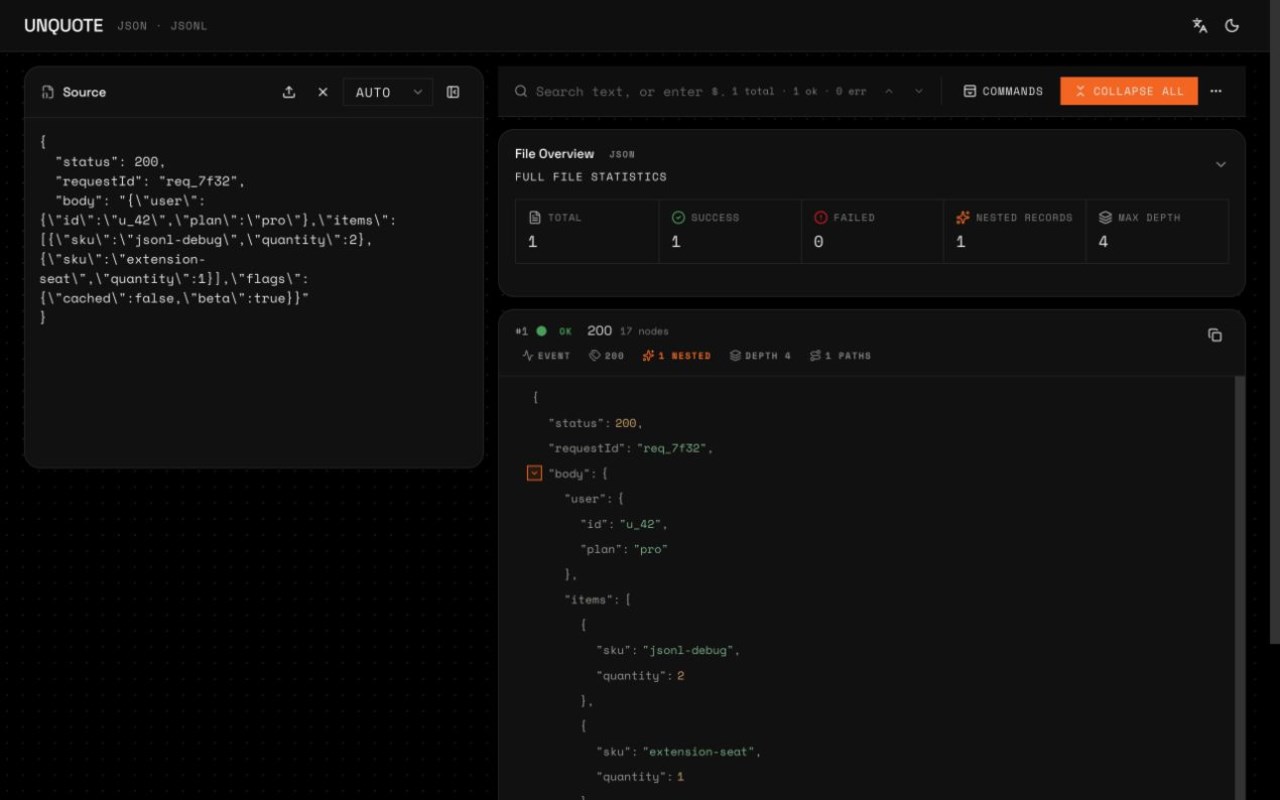Click the JSONL header link

[x=188, y=26]
